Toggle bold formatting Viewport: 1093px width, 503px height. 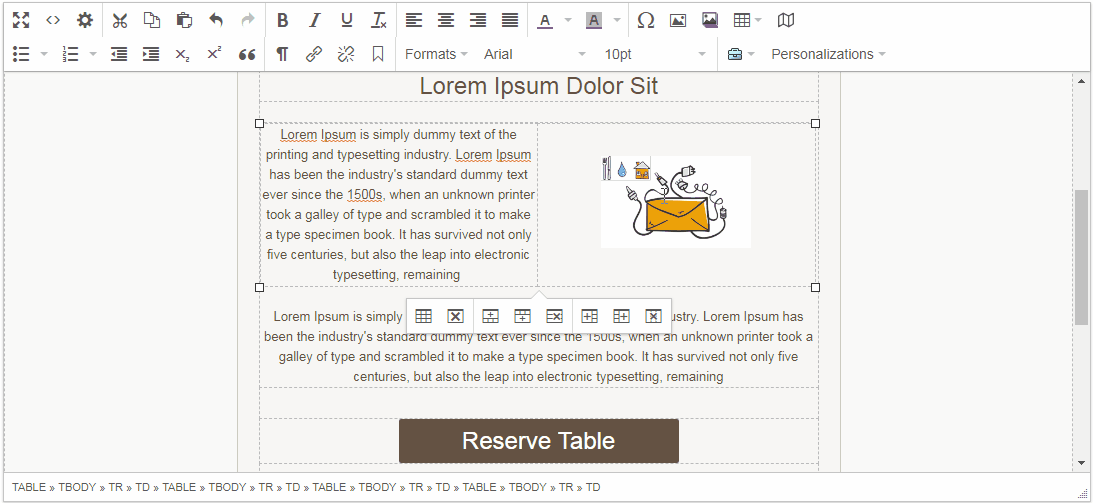pyautogui.click(x=282, y=20)
